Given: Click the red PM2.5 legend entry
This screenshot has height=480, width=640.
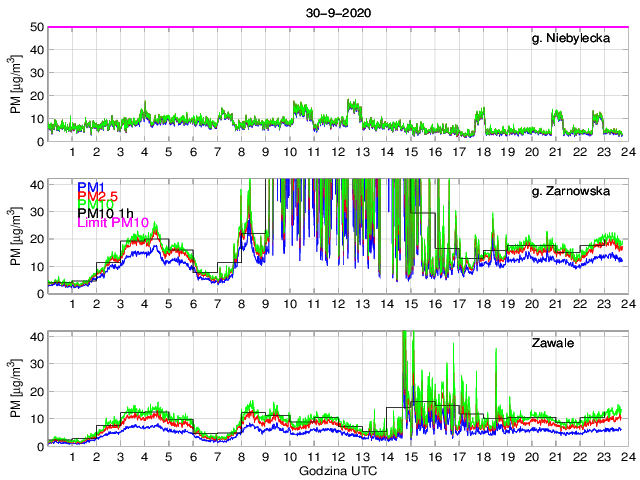Looking at the screenshot, I should 98,197.
